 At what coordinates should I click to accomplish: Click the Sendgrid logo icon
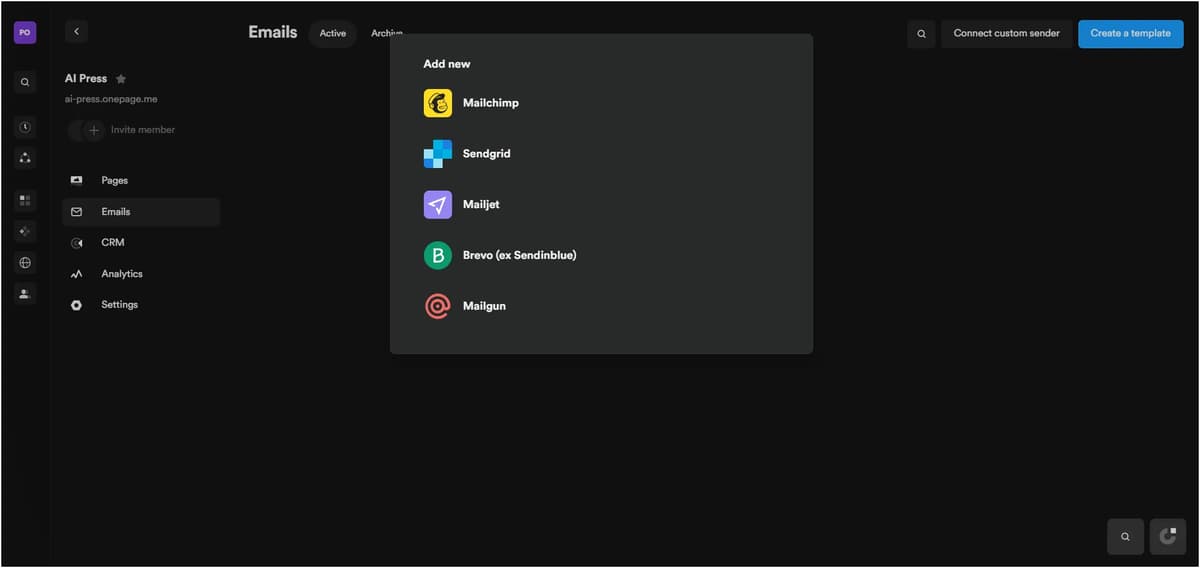click(438, 154)
